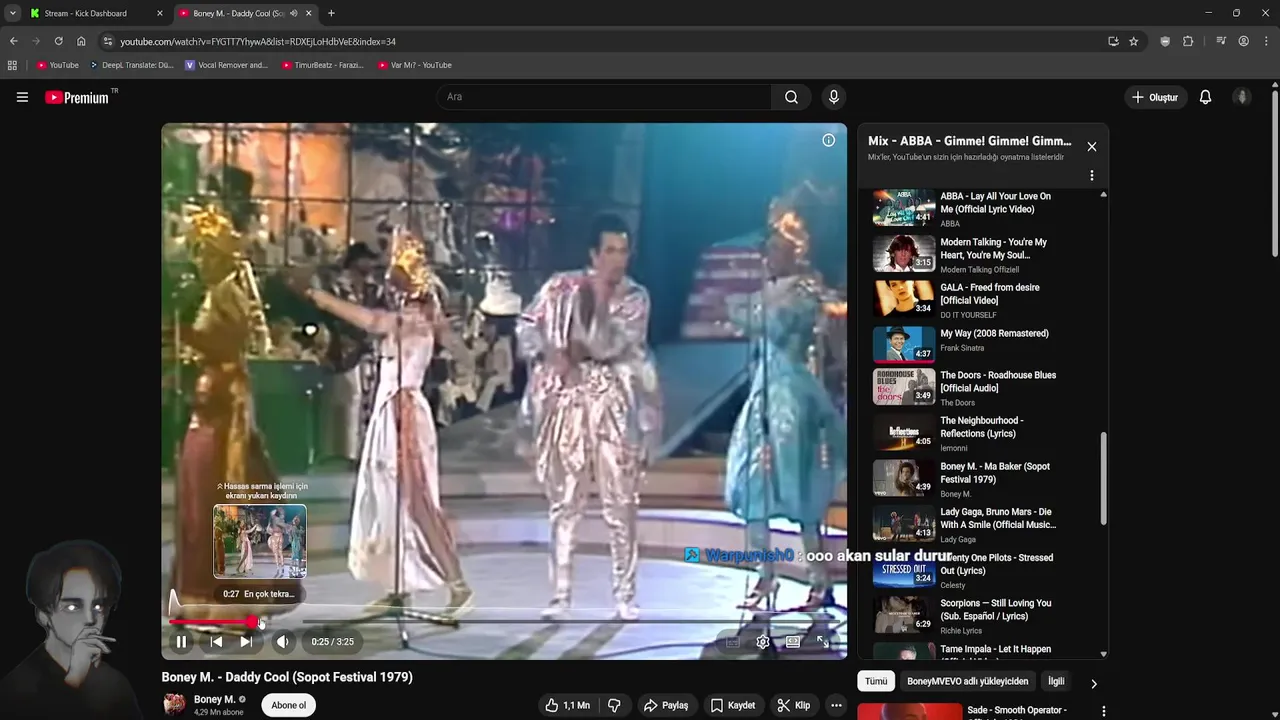Switch to Stream - Kick Dashboard tab
The width and height of the screenshot is (1280, 720).
pos(95,13)
